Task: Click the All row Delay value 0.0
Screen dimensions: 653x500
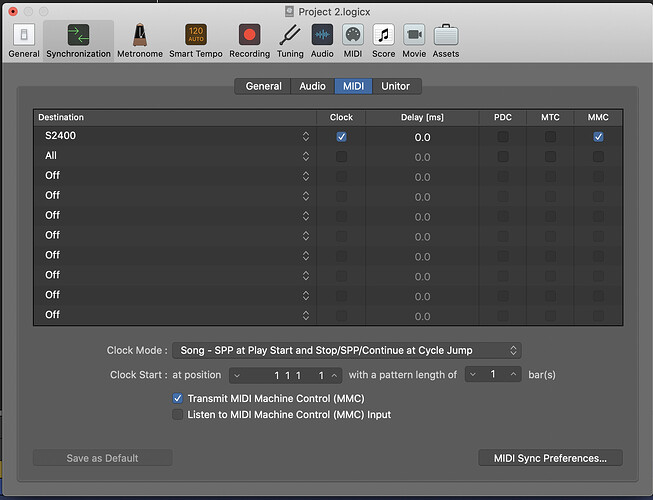Action: tap(422, 157)
